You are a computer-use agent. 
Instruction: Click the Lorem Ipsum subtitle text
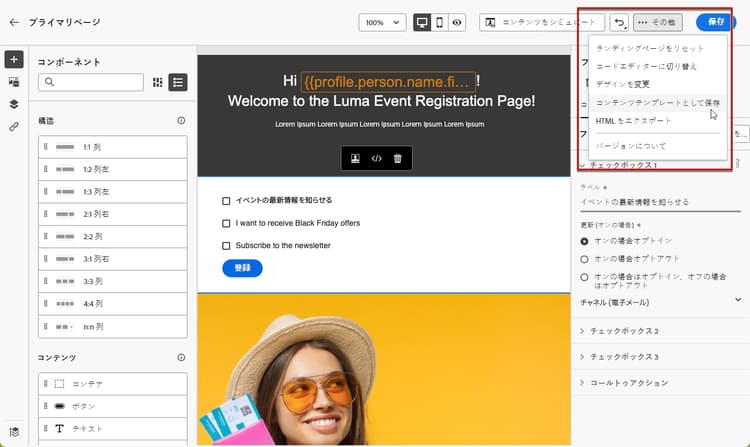[x=380, y=124]
